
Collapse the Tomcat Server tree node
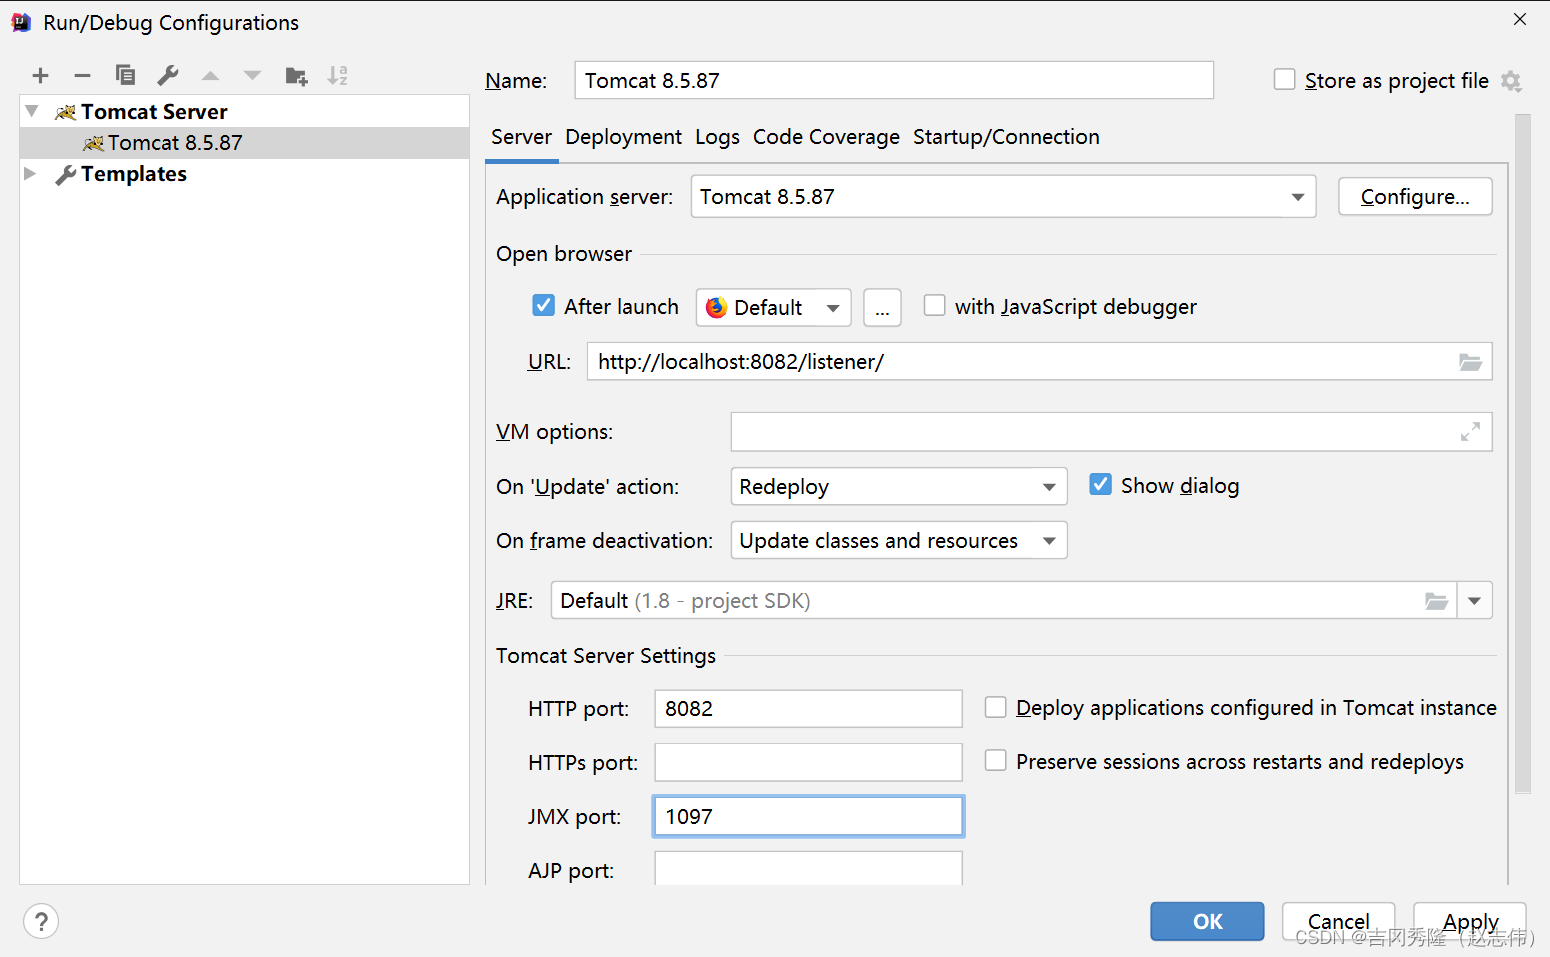pos(32,111)
